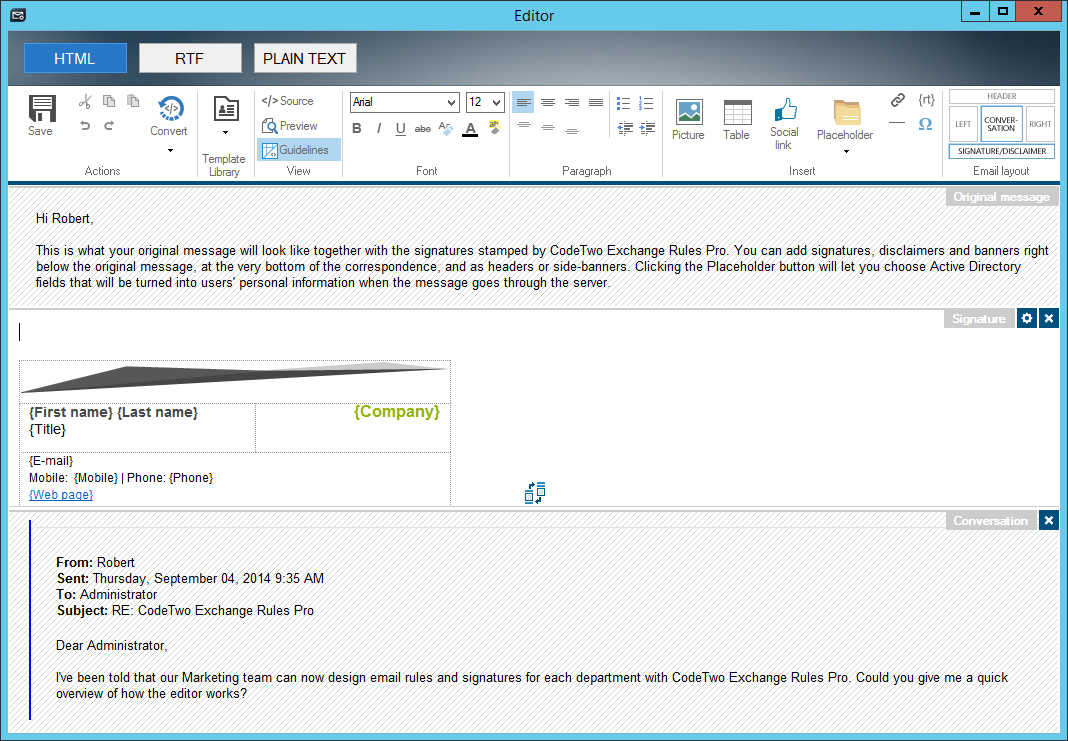Align paragraph text left
This screenshot has width=1068, height=741.
[x=523, y=102]
